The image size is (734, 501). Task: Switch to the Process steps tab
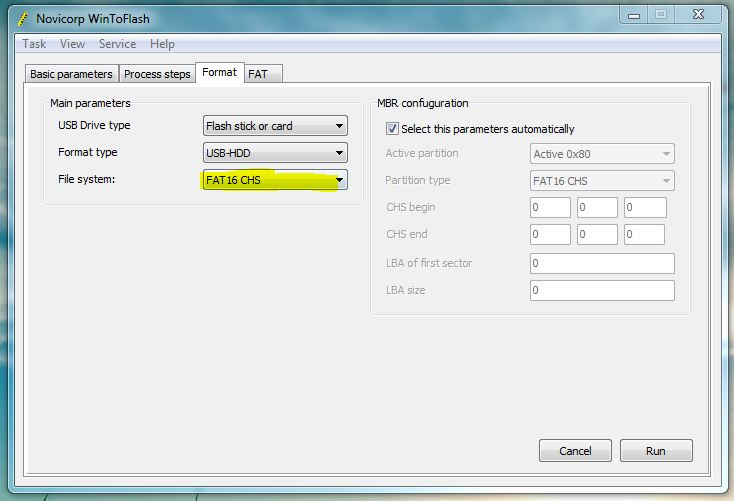point(157,74)
